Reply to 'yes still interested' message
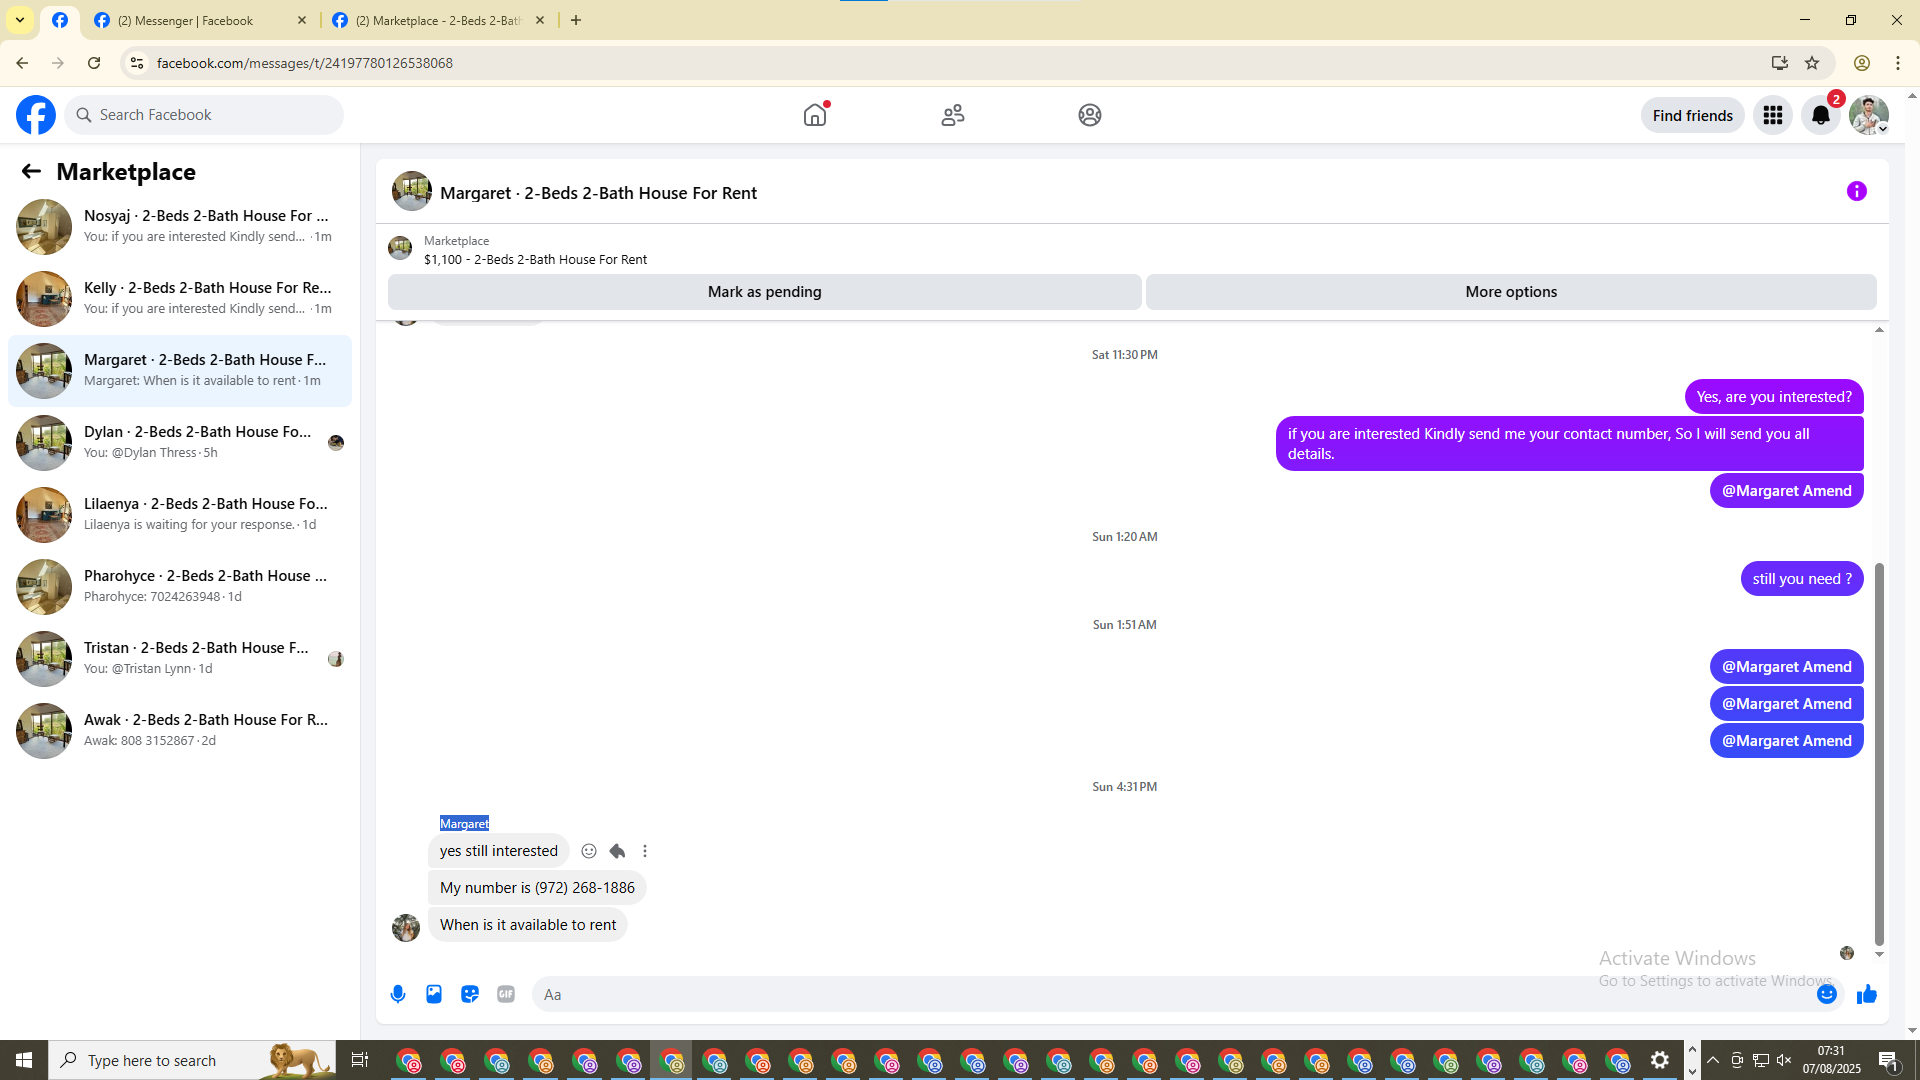Viewport: 1920px width, 1080px height. point(617,851)
